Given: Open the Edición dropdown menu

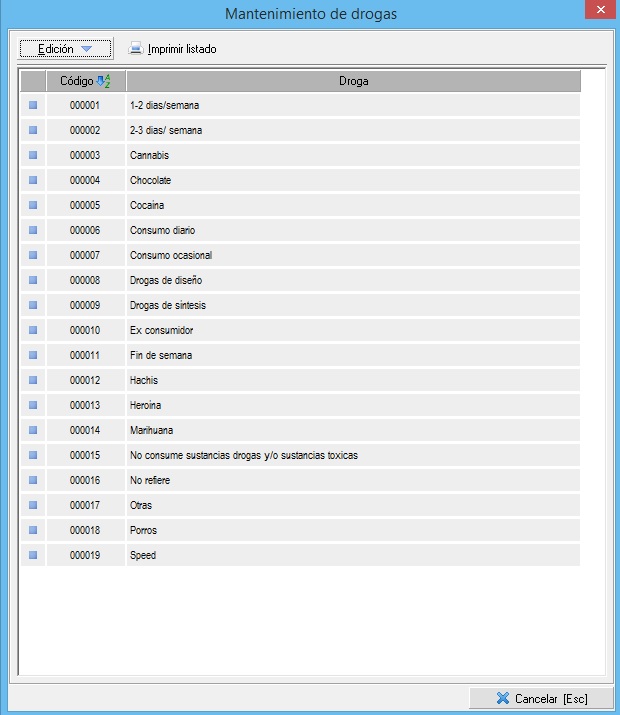Looking at the screenshot, I should tap(65, 49).
